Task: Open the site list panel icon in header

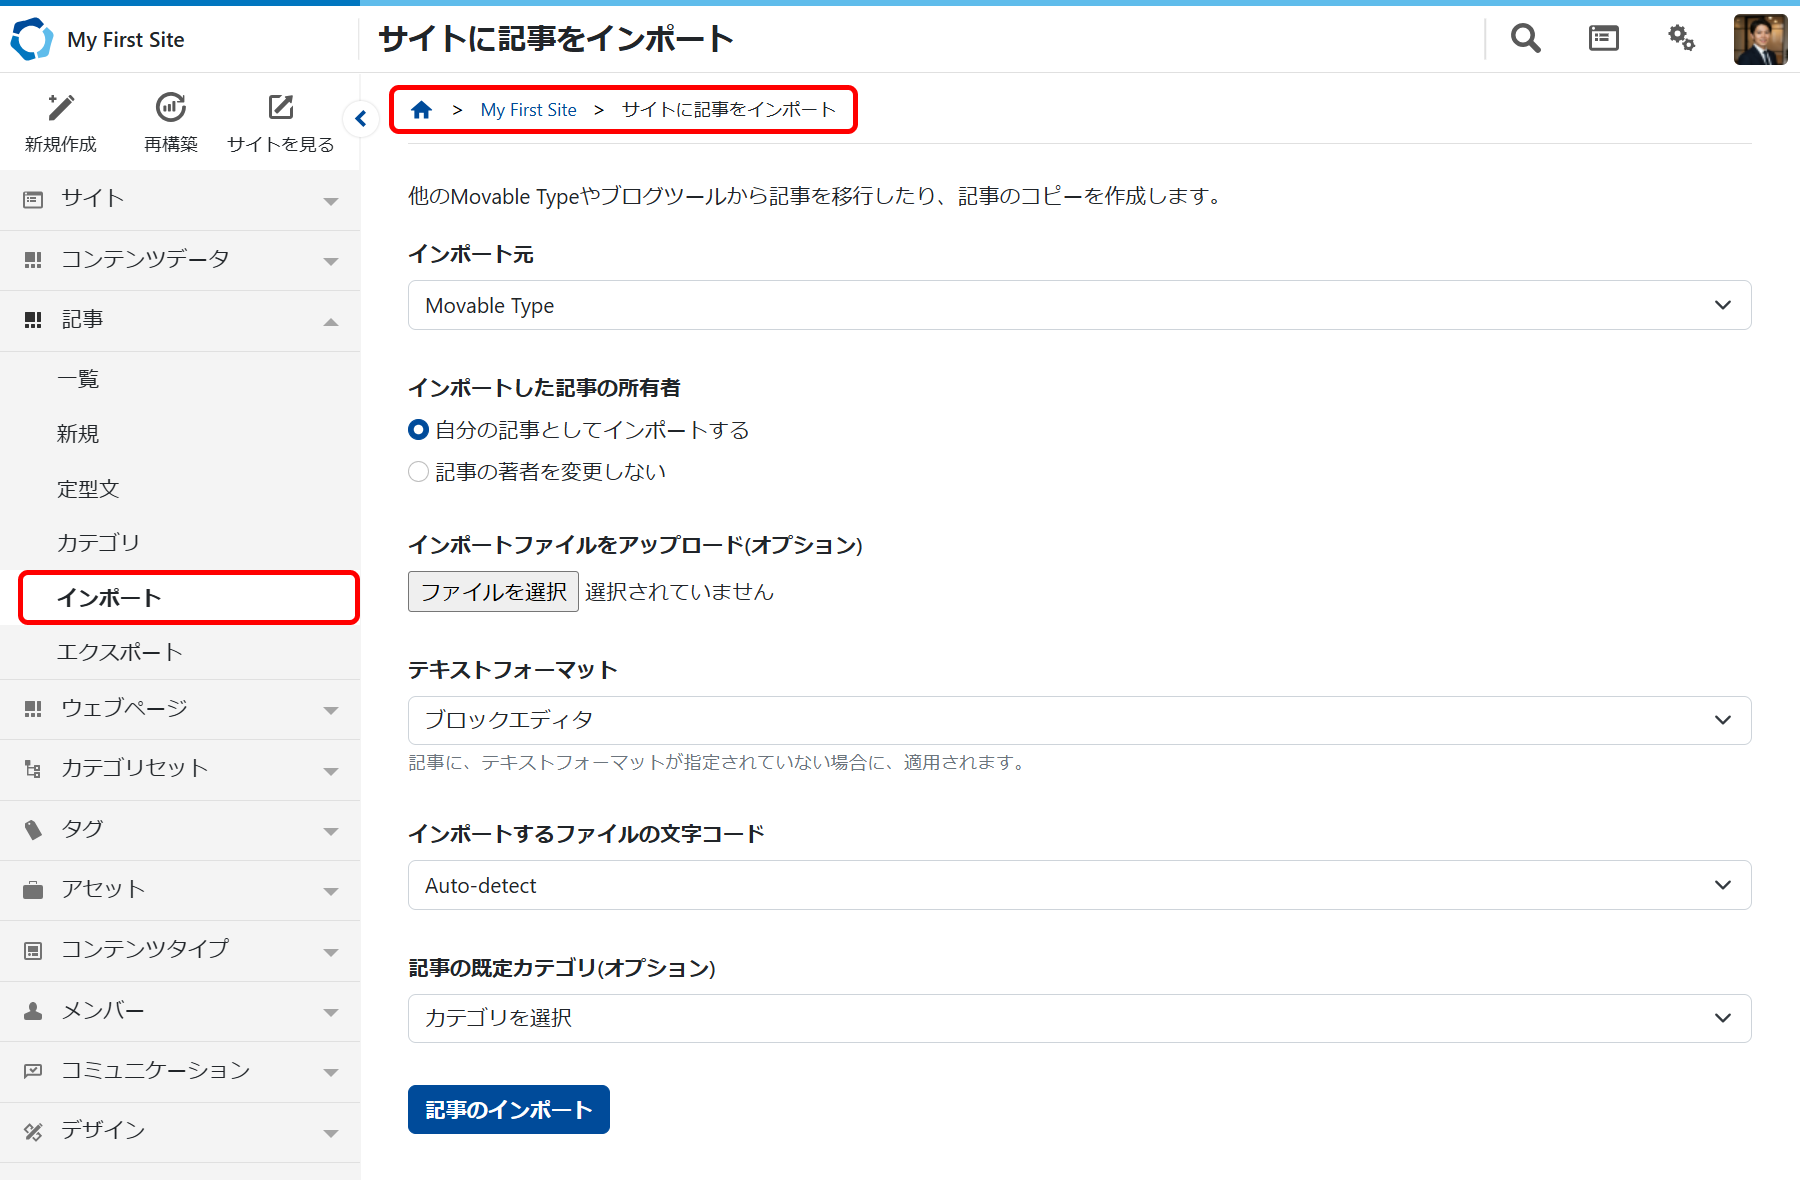Action: [1603, 39]
